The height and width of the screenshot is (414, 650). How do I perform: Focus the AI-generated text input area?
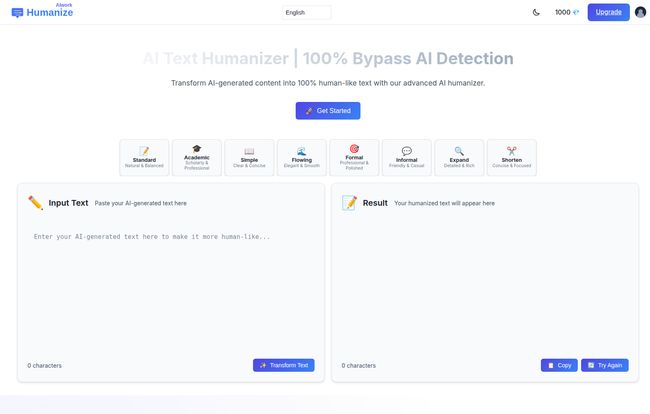click(171, 288)
